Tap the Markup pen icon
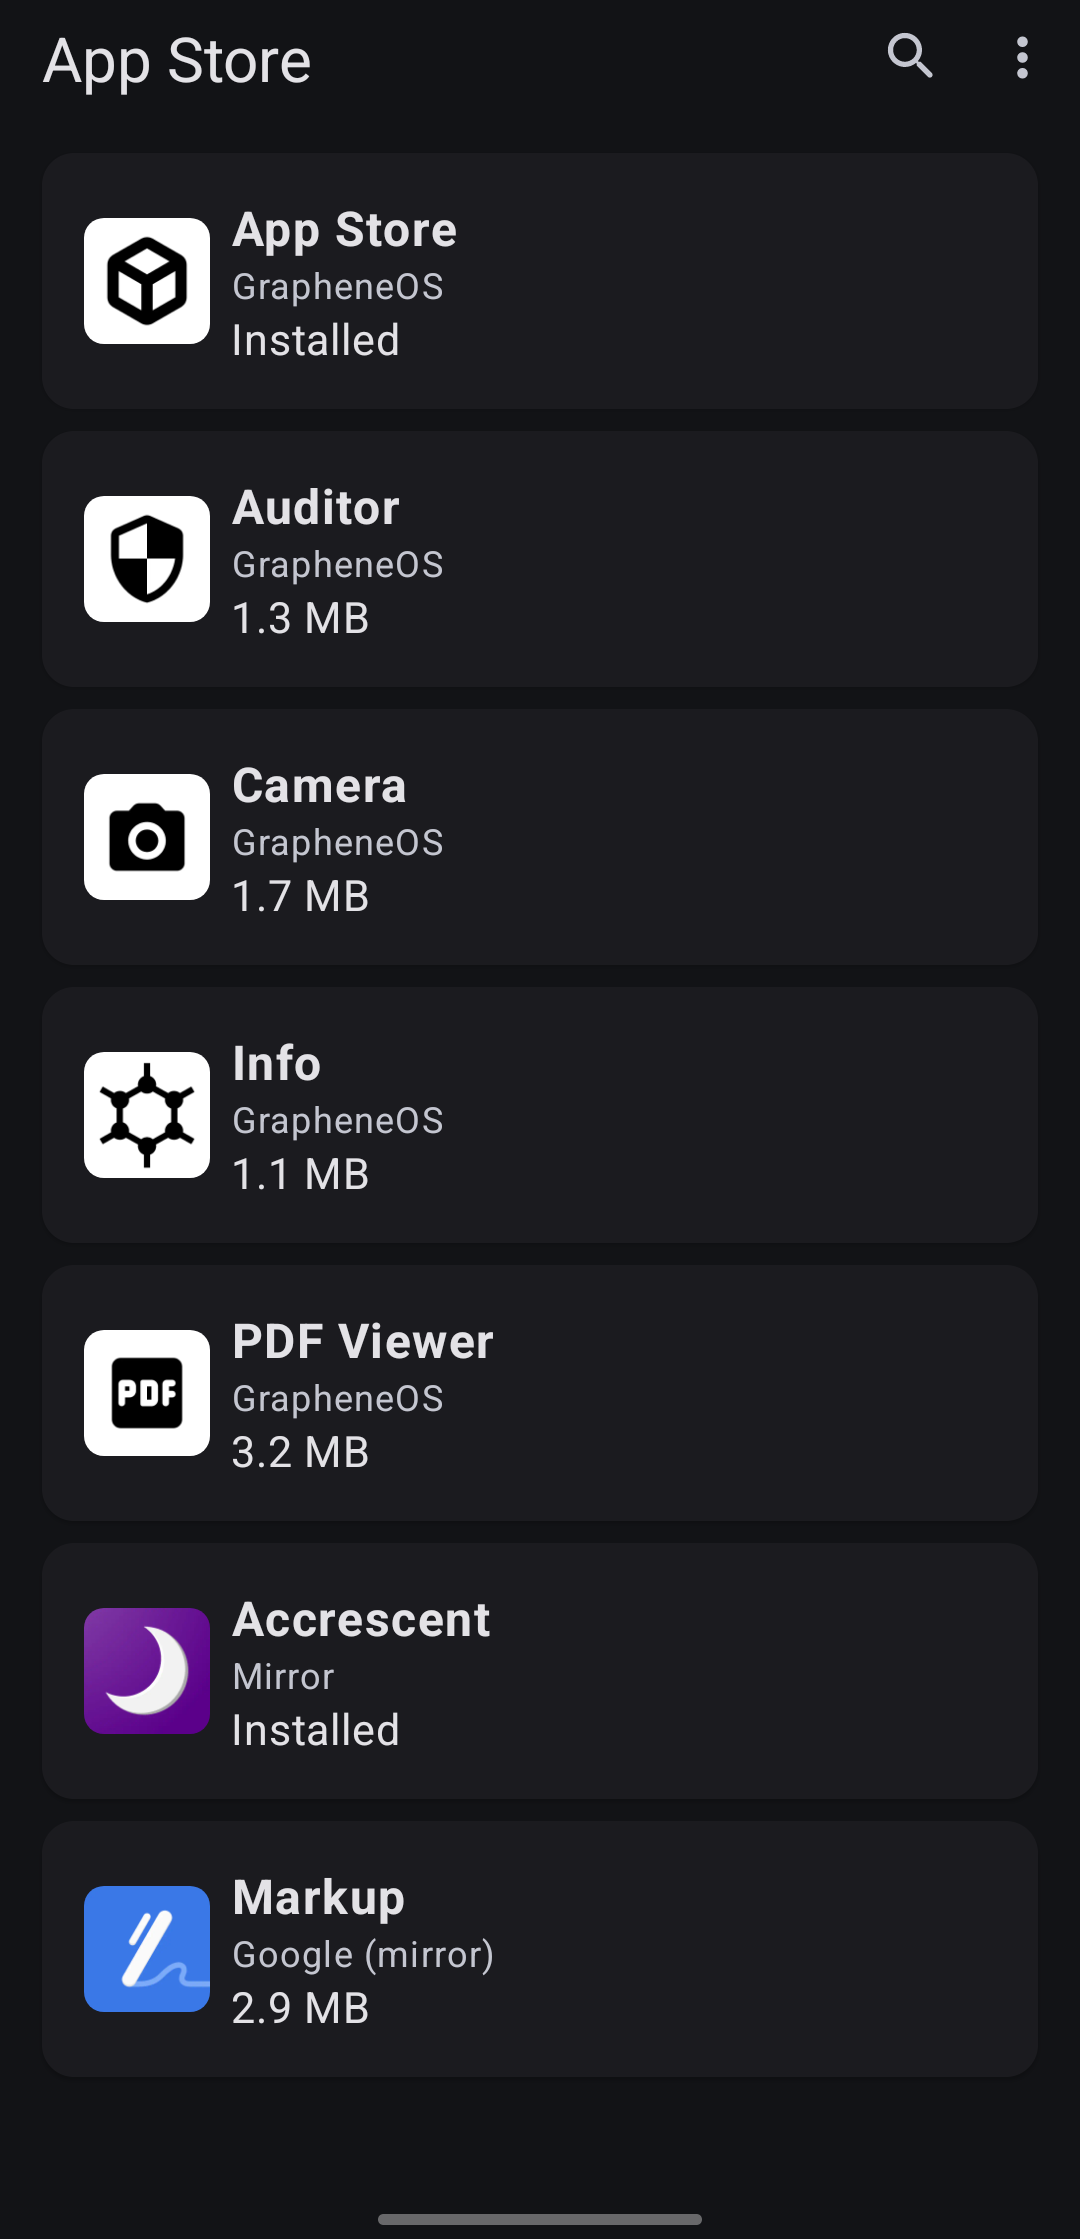The width and height of the screenshot is (1080, 2239). pos(147,1949)
